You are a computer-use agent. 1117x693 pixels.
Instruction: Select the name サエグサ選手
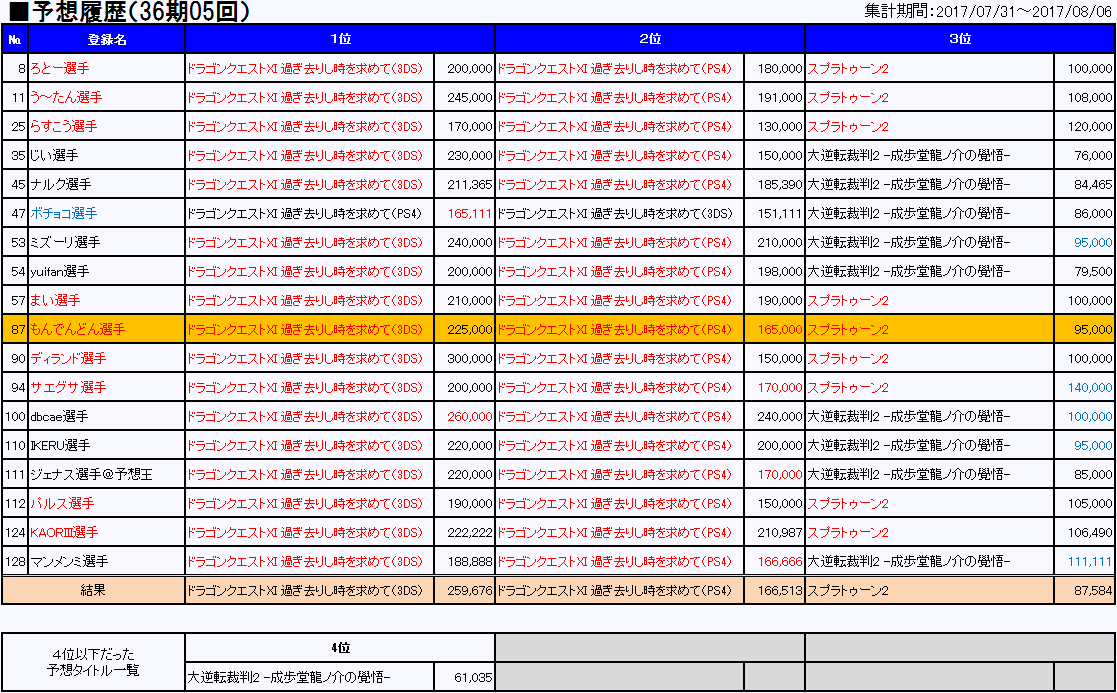(68, 387)
